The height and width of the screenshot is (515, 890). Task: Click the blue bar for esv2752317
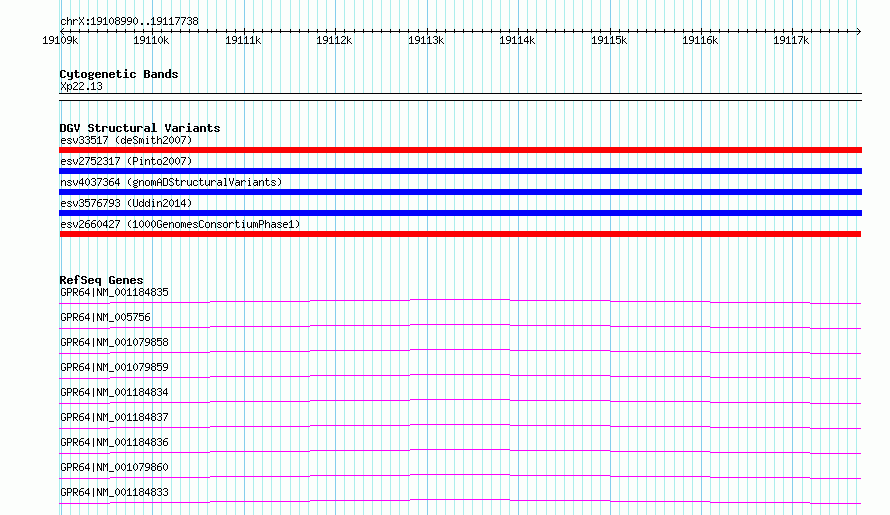coord(460,171)
